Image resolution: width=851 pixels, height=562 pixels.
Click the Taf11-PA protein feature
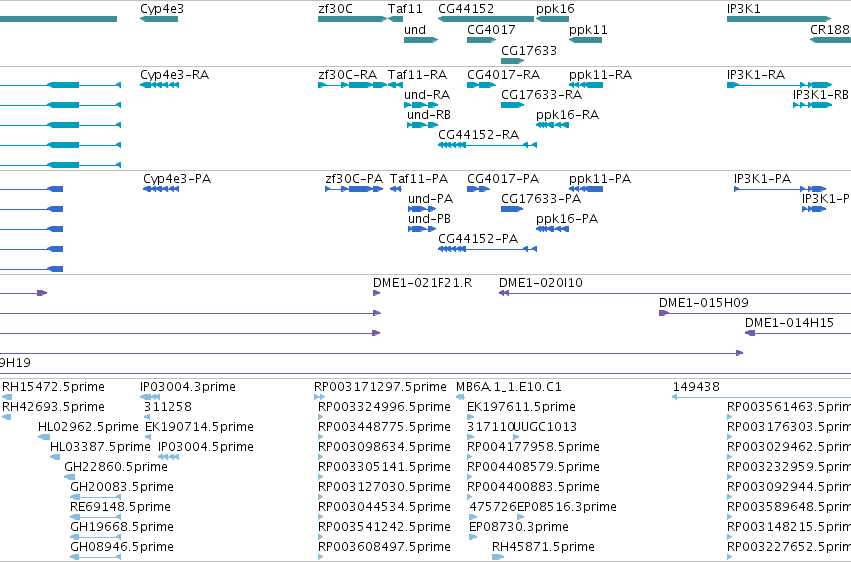[396, 189]
